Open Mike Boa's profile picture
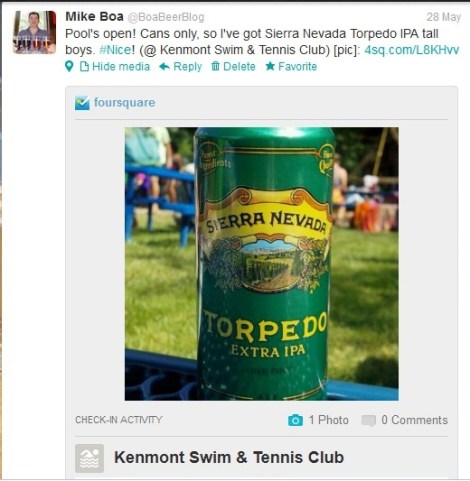 coord(34,32)
